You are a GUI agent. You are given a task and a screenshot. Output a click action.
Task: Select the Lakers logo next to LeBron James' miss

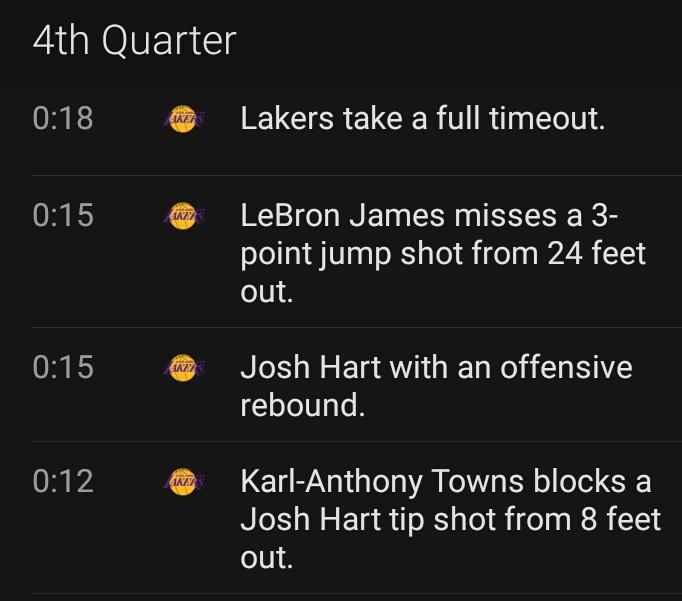tap(183, 216)
